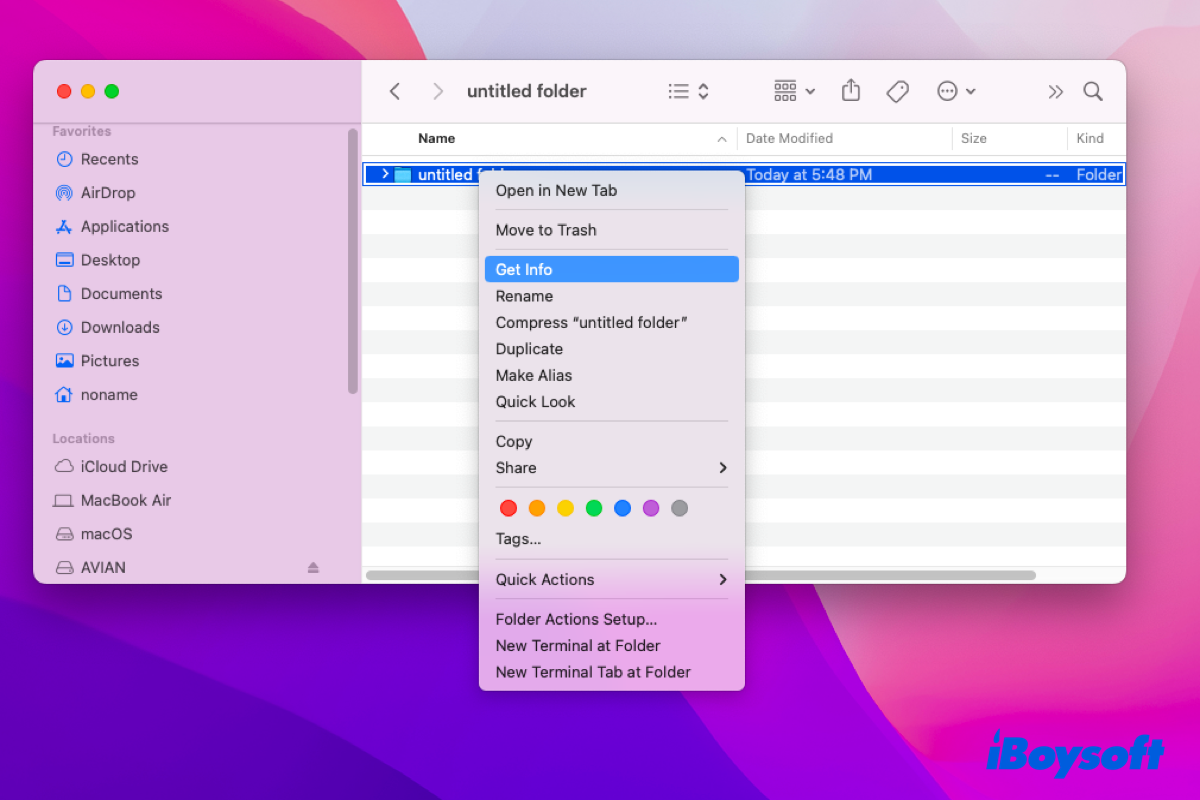Open Applications from the sidebar

(123, 226)
